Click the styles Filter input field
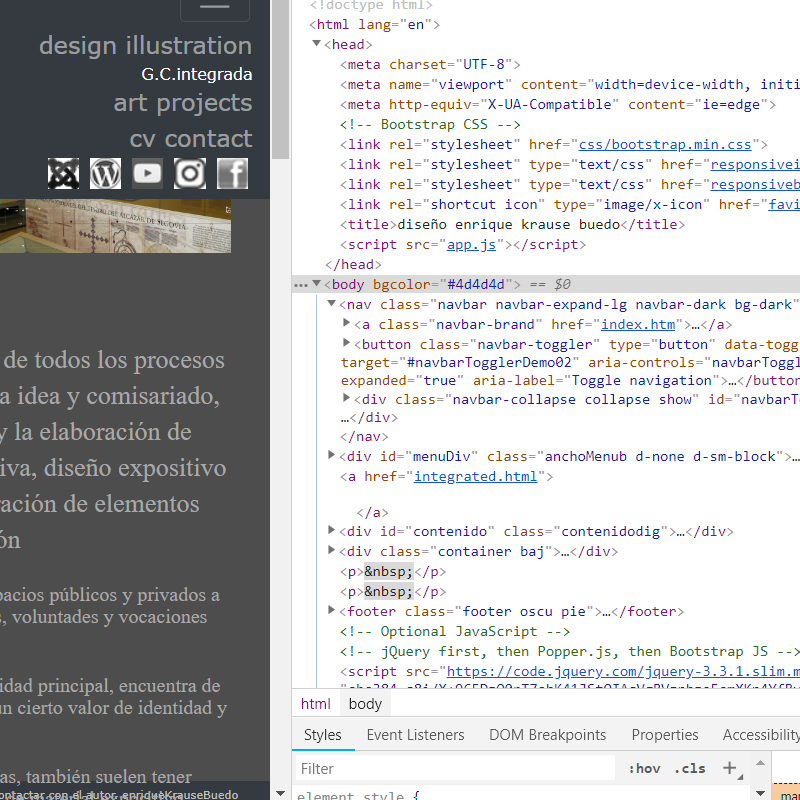The image size is (800, 800). click(x=455, y=768)
